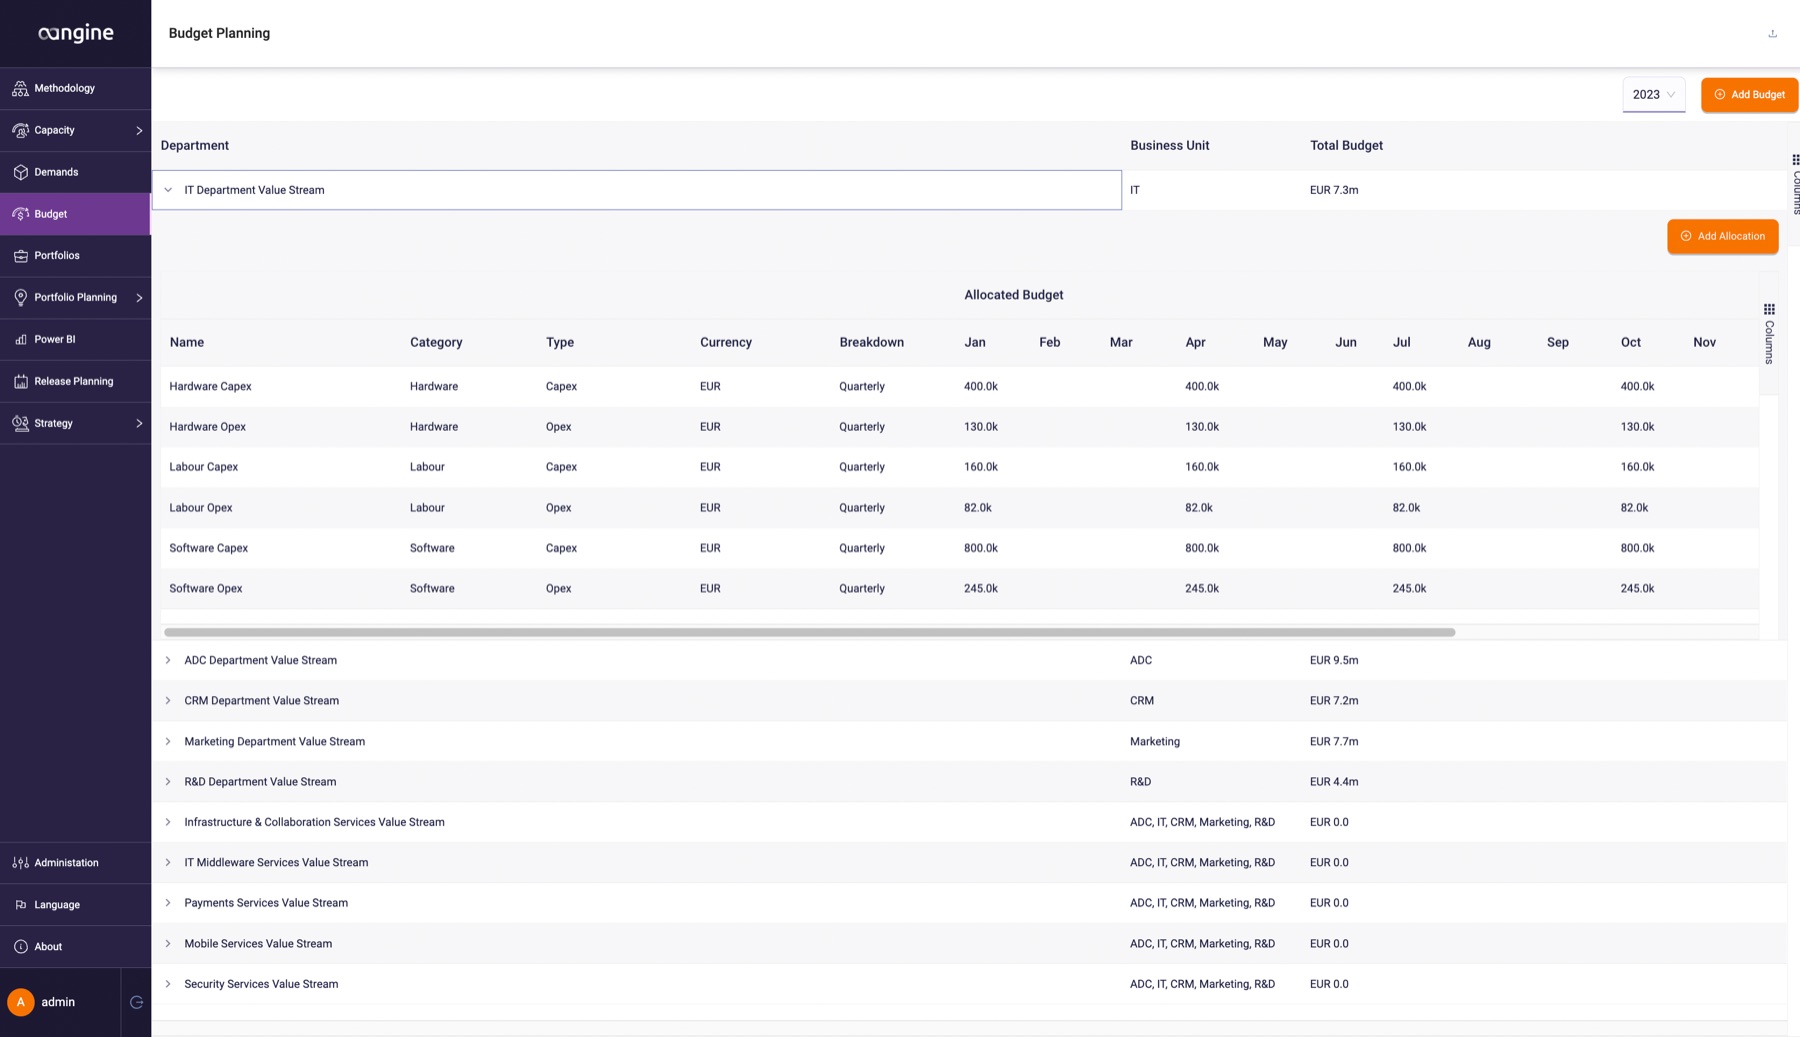1800x1037 pixels.
Task: Expand CRM Department Value Stream row
Action: coord(168,701)
